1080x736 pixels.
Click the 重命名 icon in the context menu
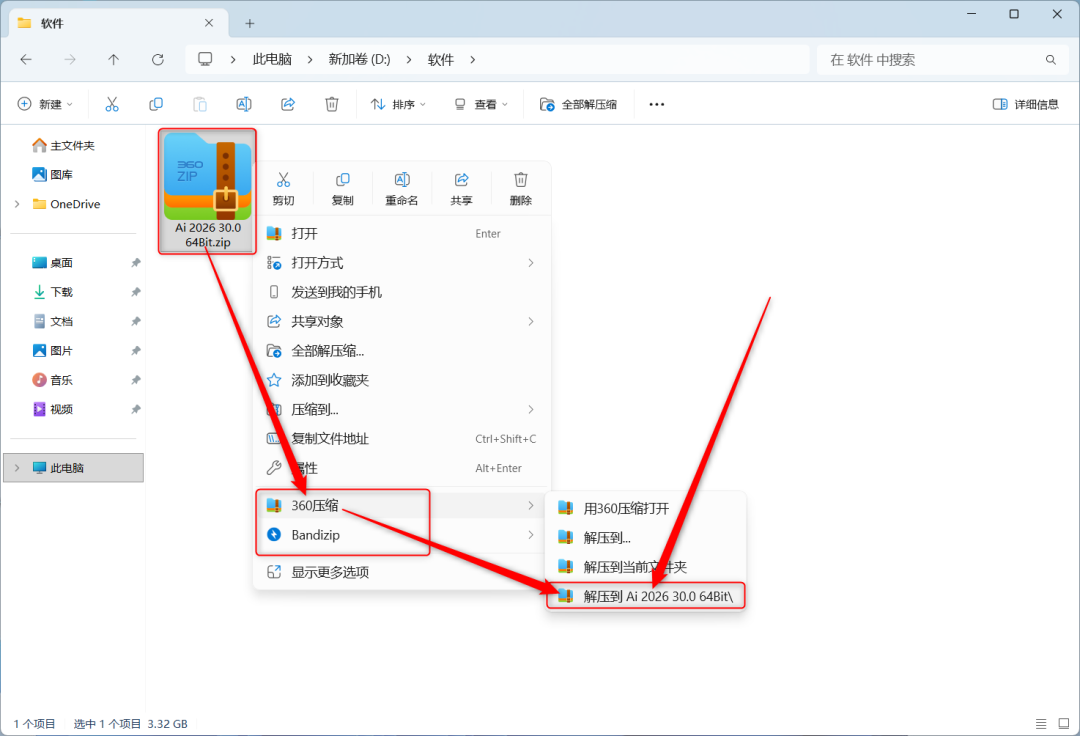pos(402,180)
